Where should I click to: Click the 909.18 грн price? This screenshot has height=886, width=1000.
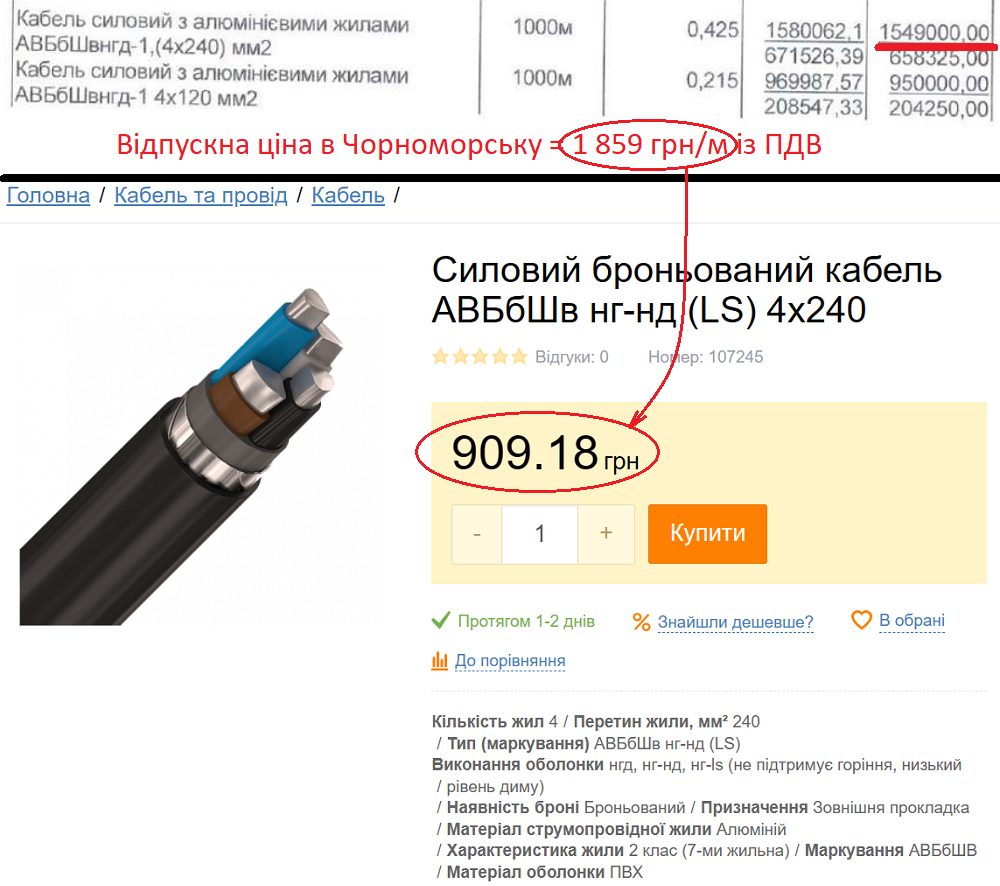(x=545, y=453)
